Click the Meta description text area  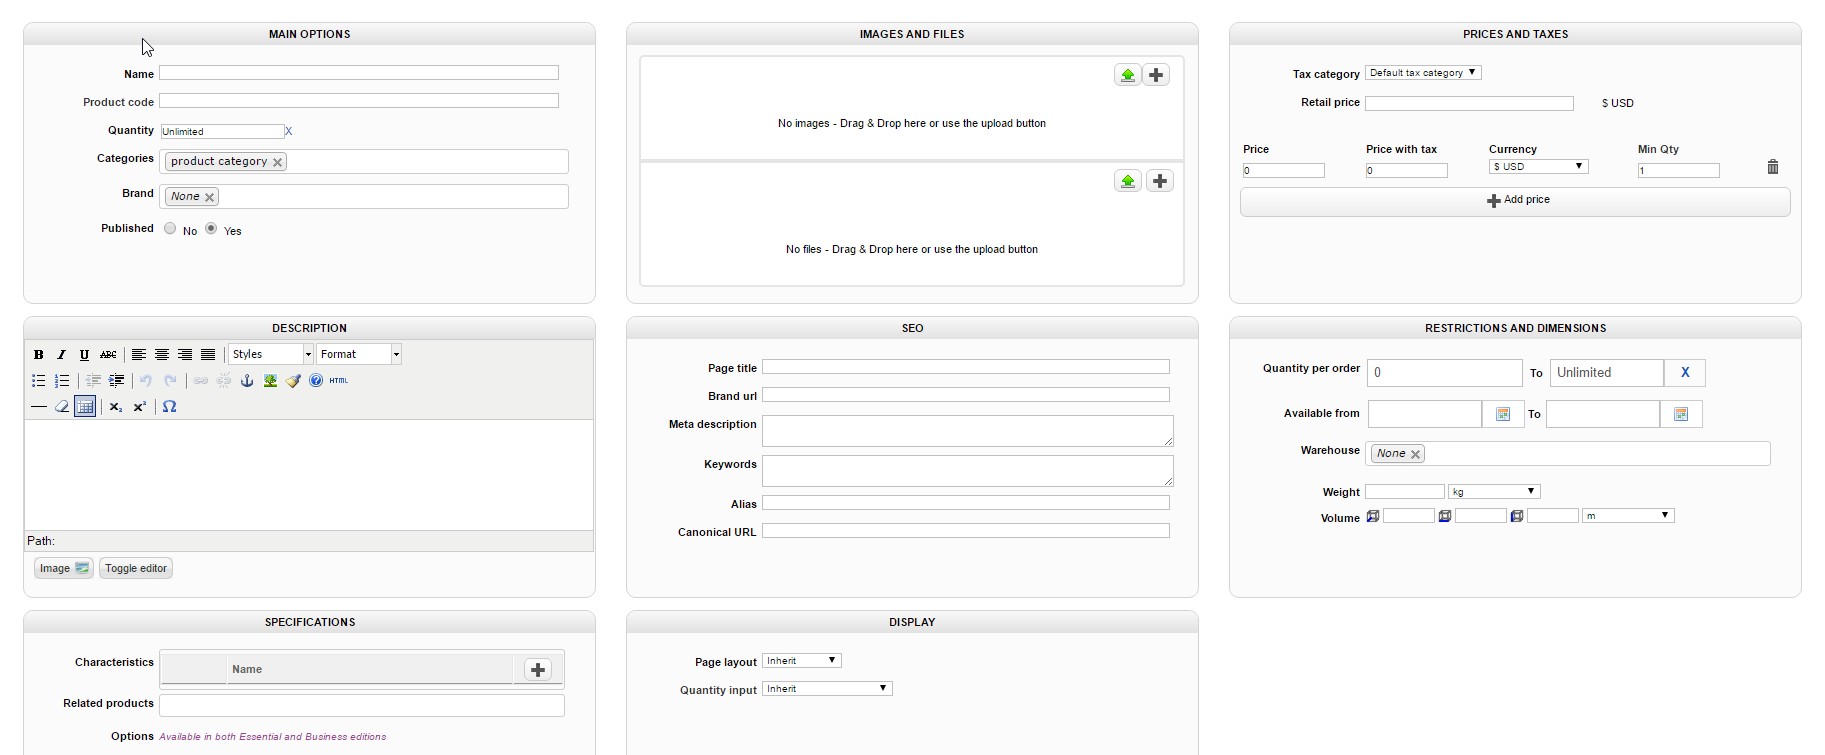click(x=968, y=431)
